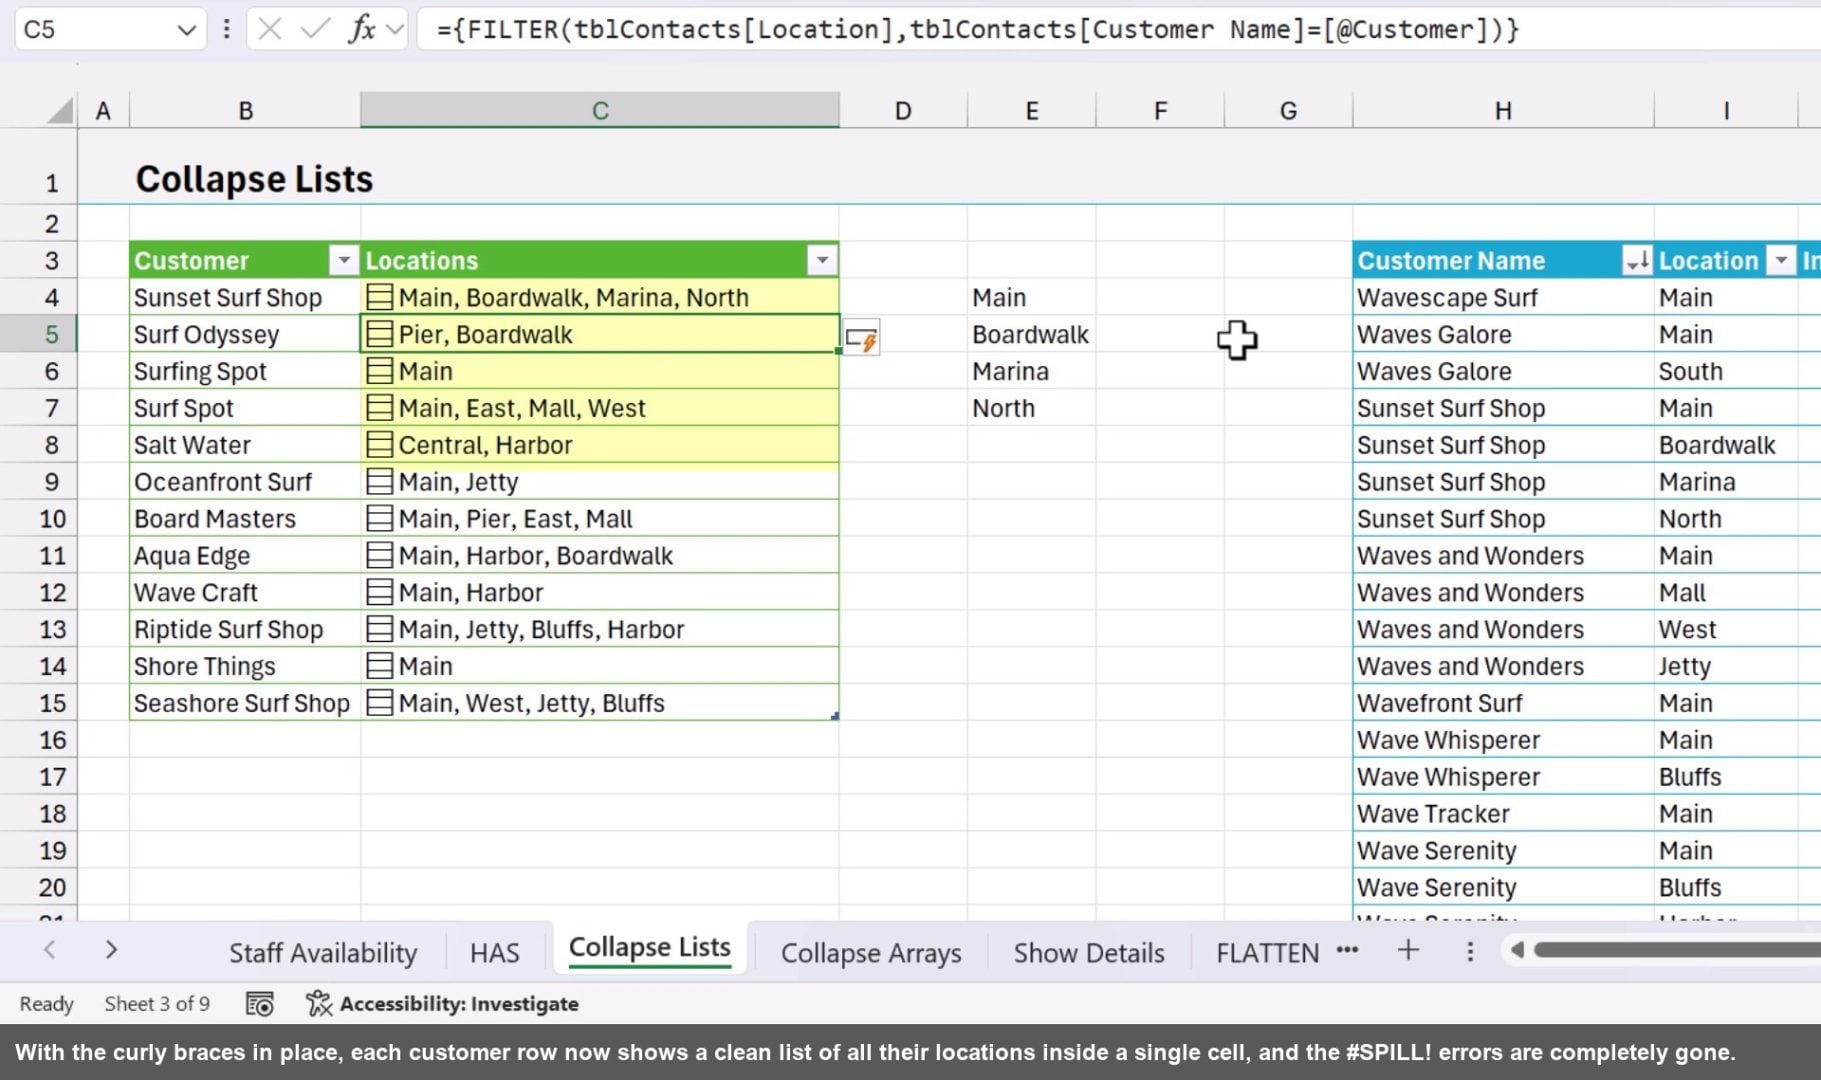Click array icon in Surf Spot locations cell
The height and width of the screenshot is (1080, 1821).
[379, 408]
